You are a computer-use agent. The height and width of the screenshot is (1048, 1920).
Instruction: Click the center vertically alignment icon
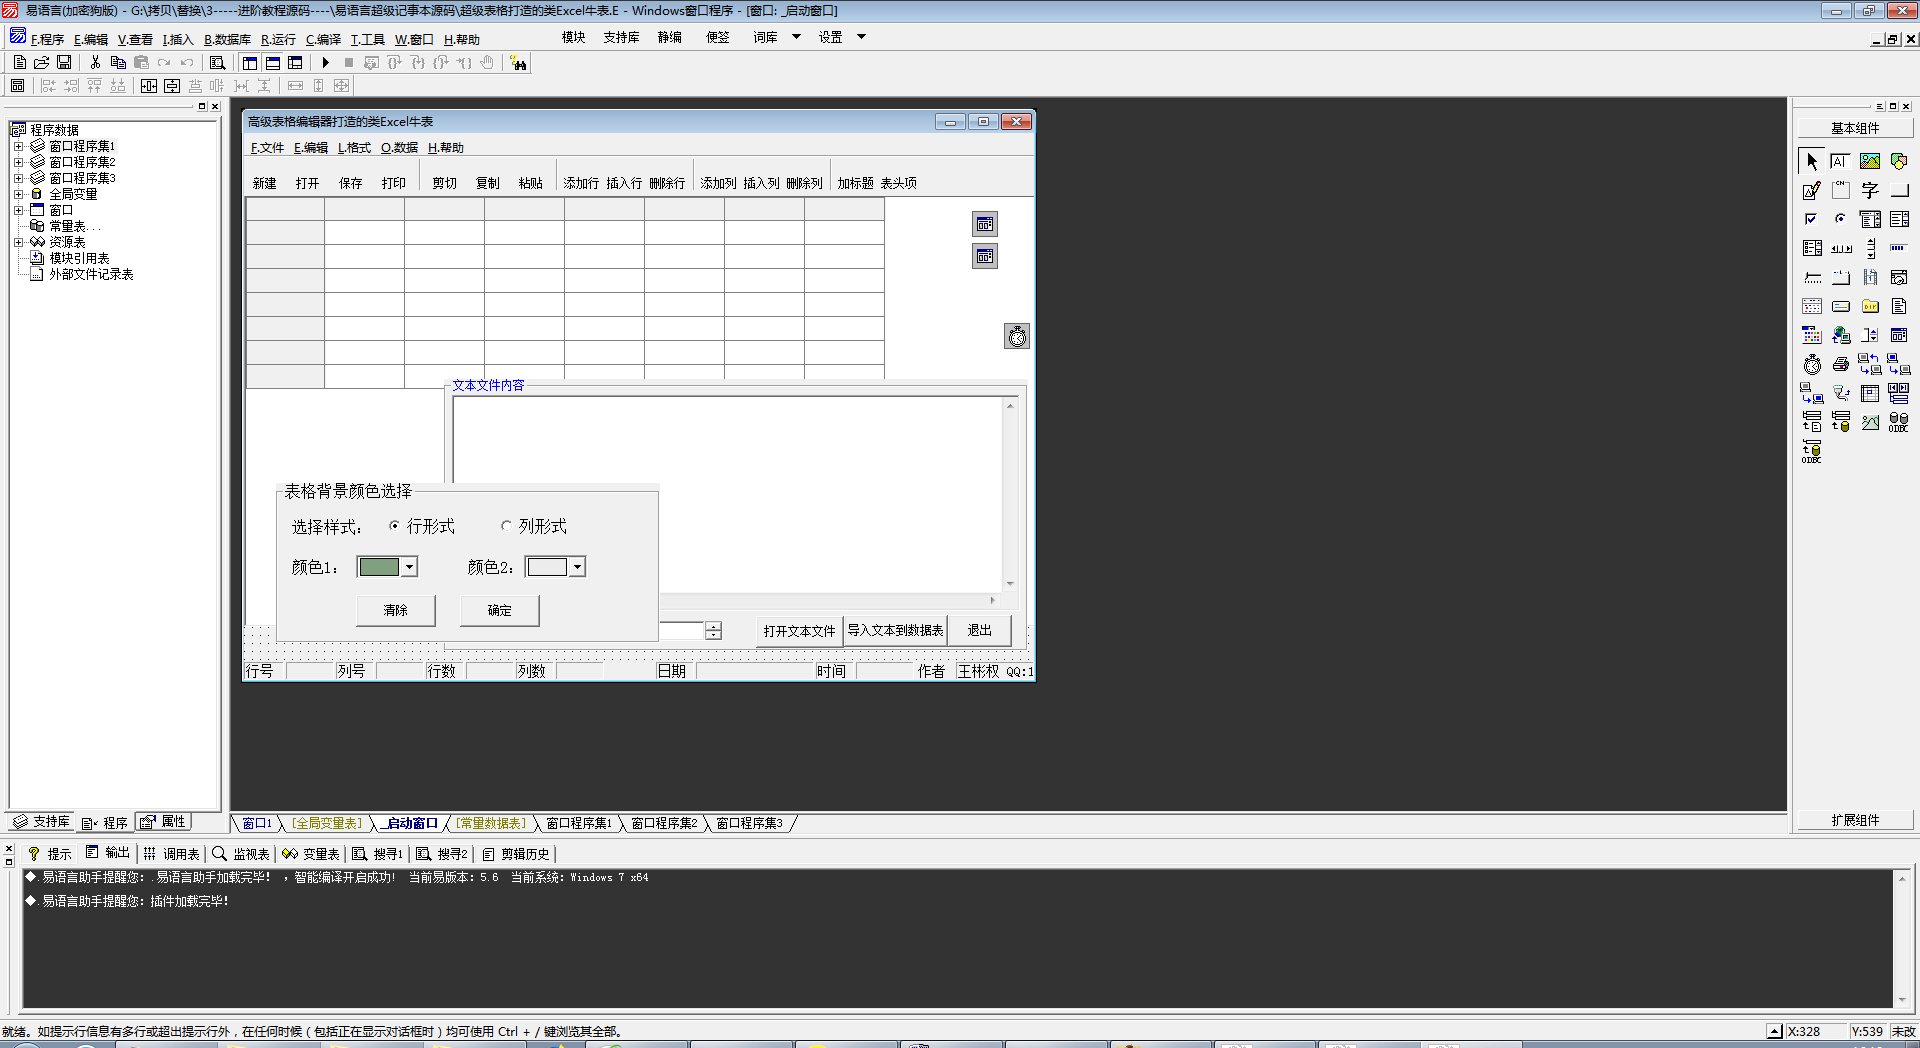coord(172,86)
